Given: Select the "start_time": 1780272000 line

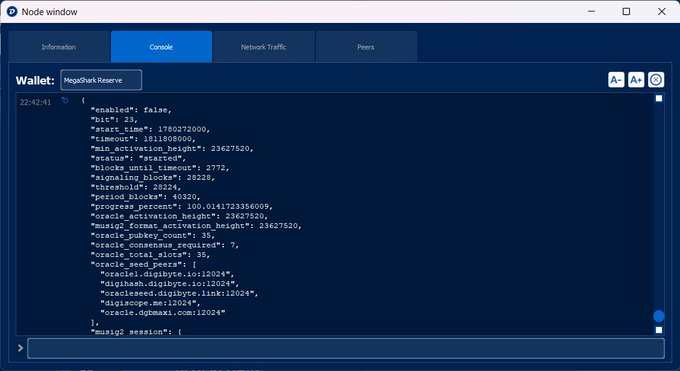Looking at the screenshot, I should (x=150, y=129).
